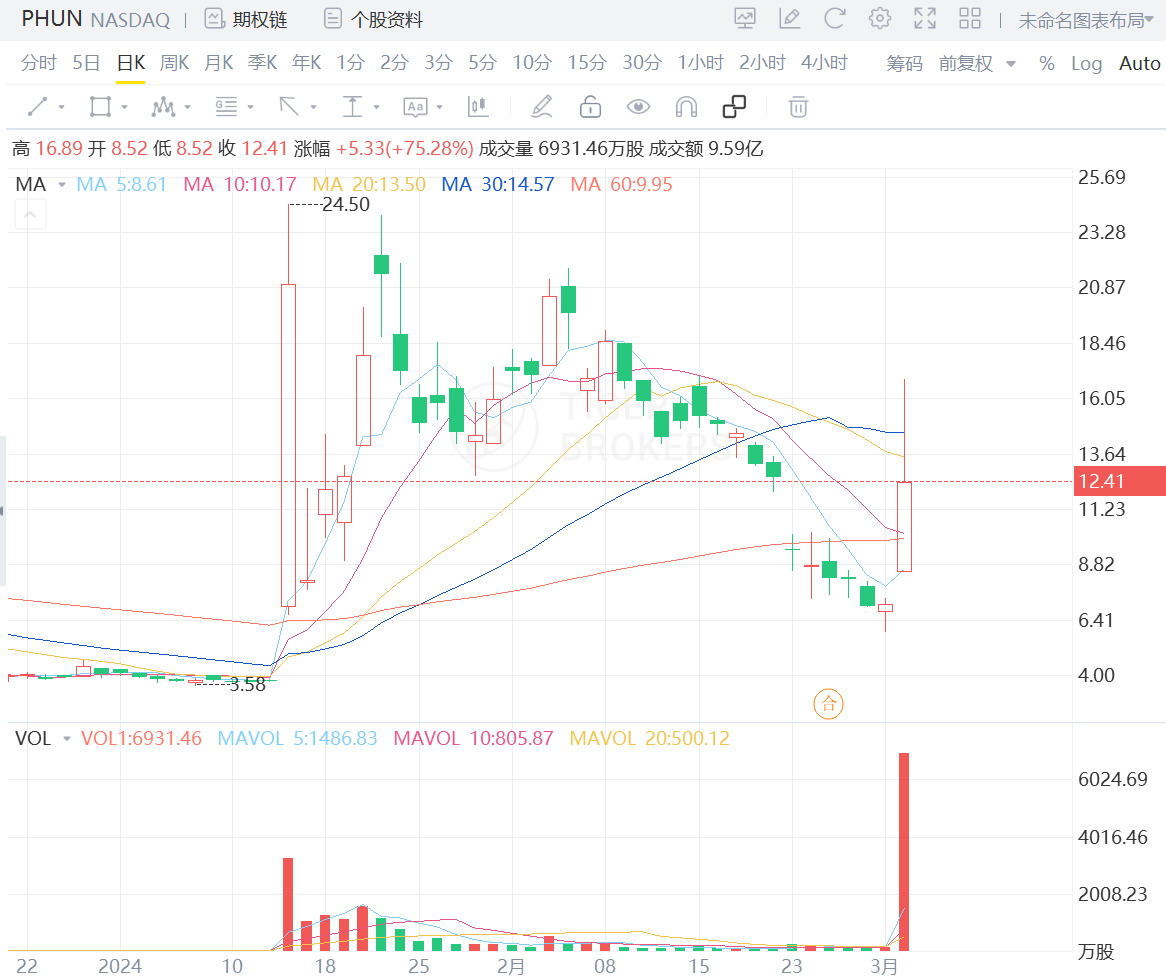Open the multi-chart grid layout icon
This screenshot has width=1166, height=980.
970,19
